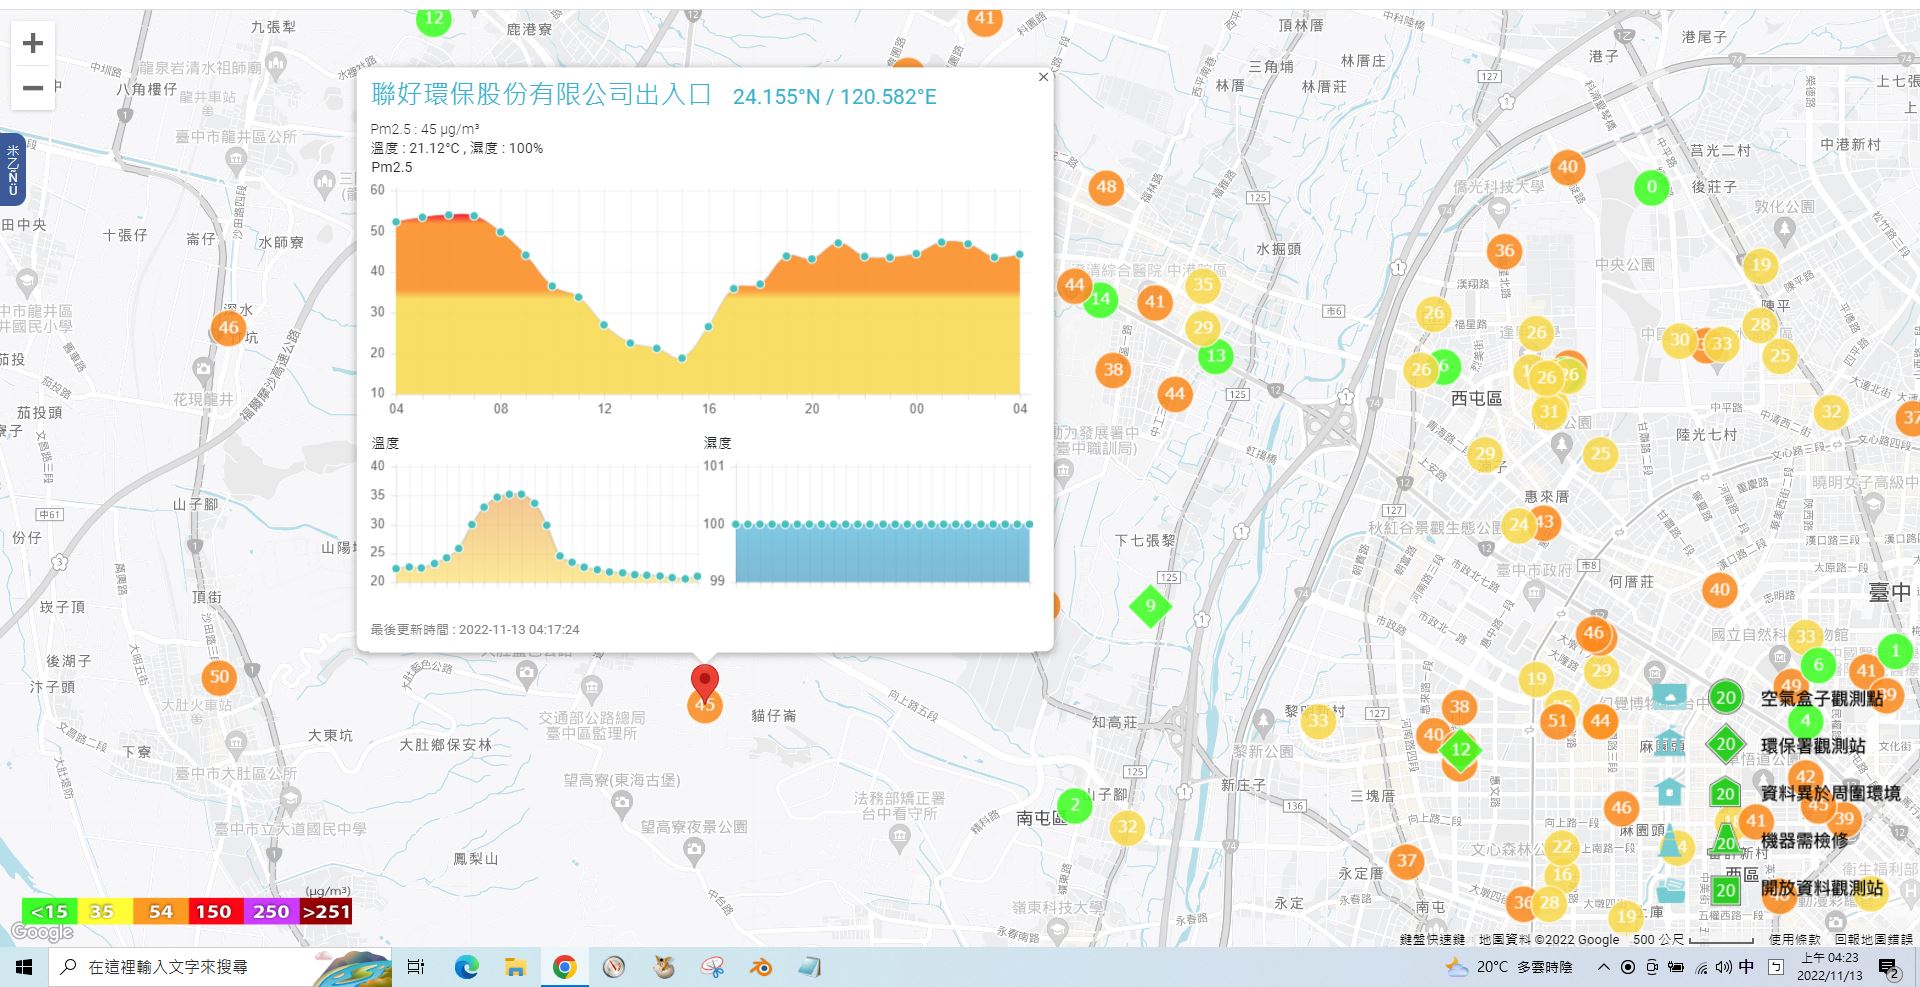
Task: Open the Google logo link on map
Action: [42, 932]
